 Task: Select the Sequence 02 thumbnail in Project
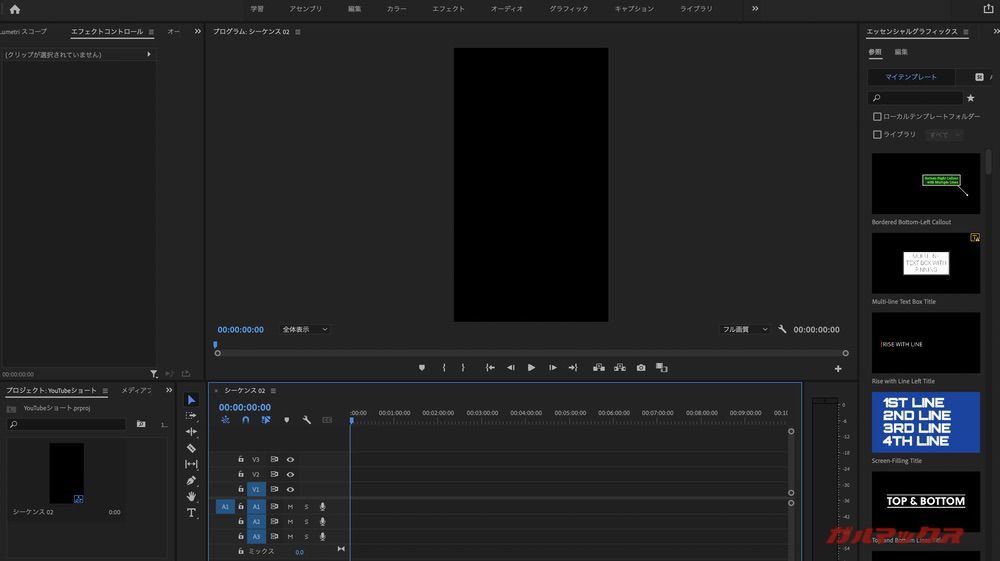click(67, 473)
